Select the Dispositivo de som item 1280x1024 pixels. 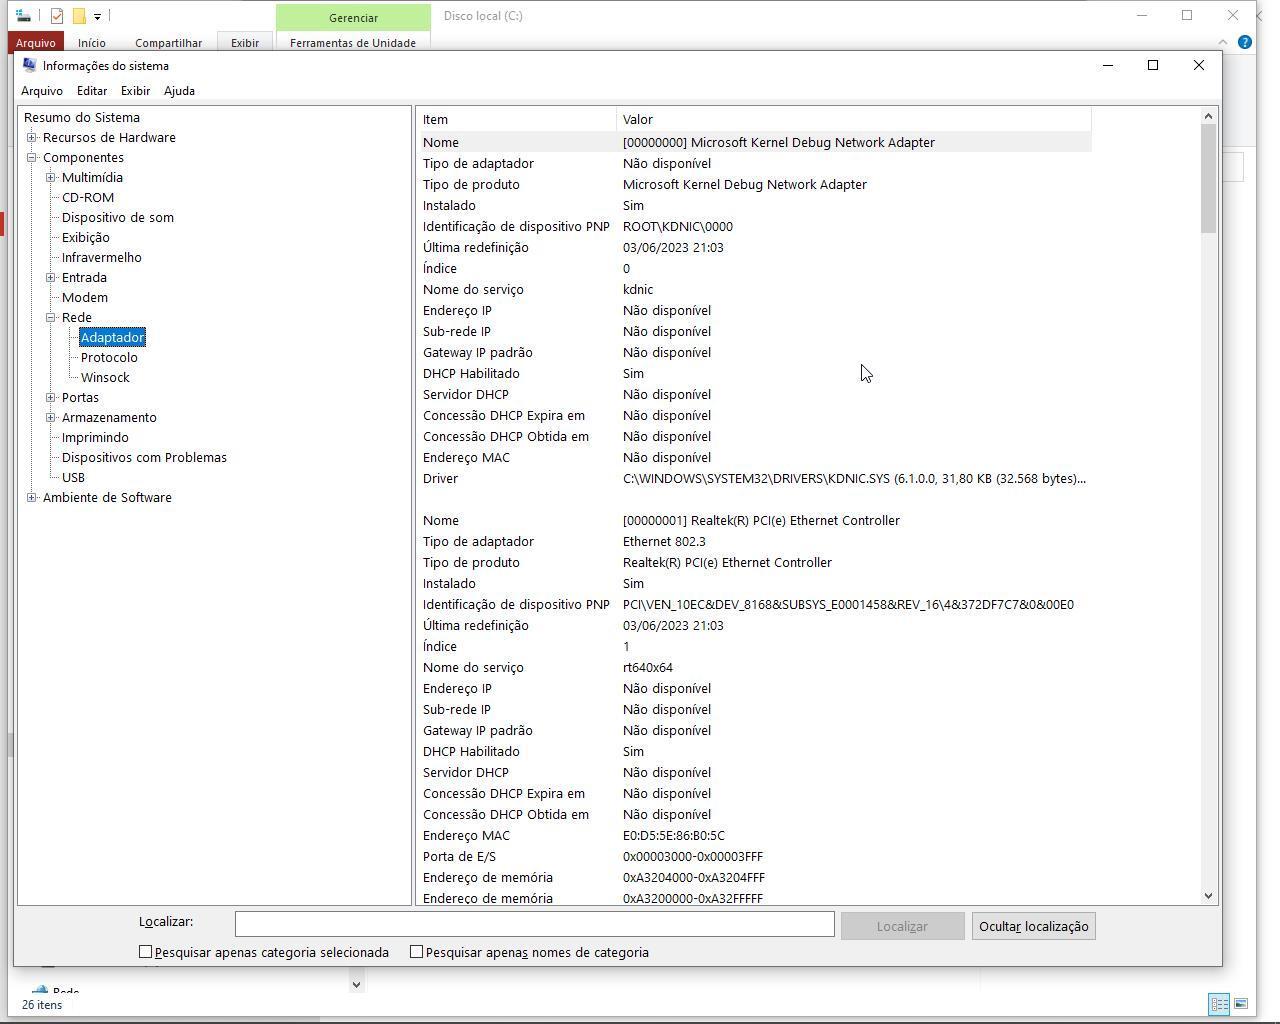[118, 217]
